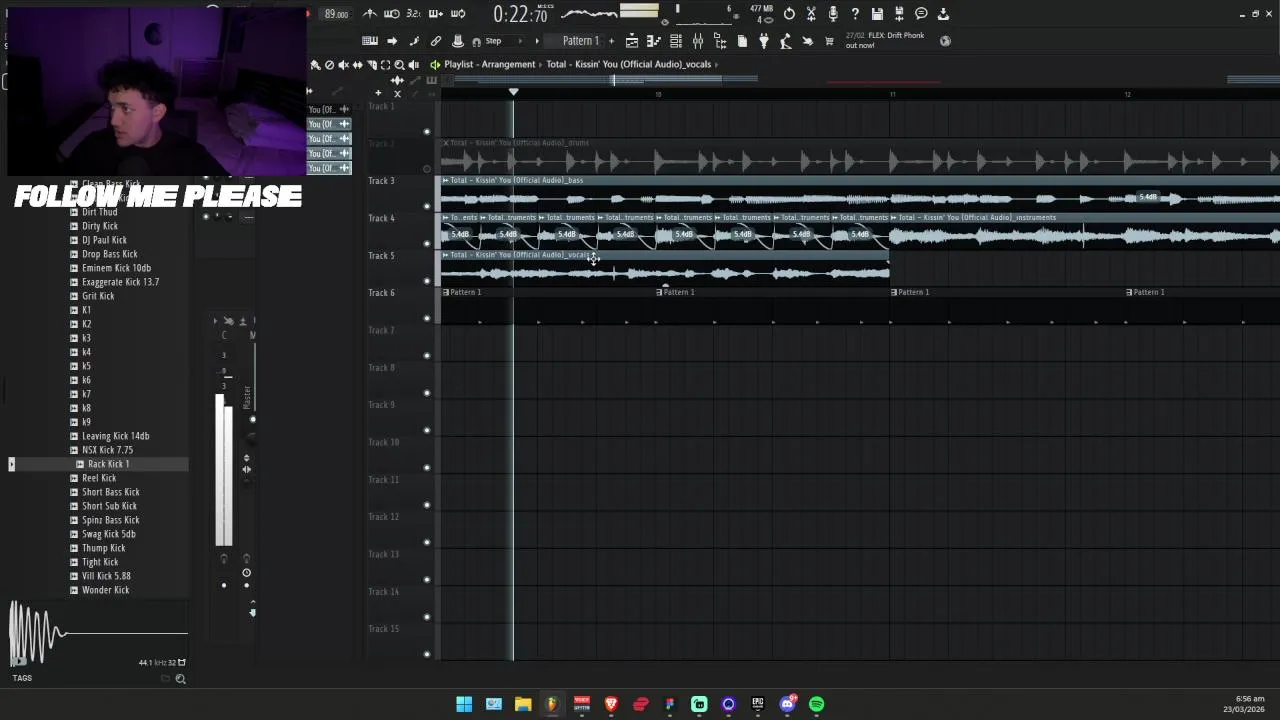Open the chat bubble info icon
The width and height of the screenshot is (1280, 720).
[x=921, y=14]
